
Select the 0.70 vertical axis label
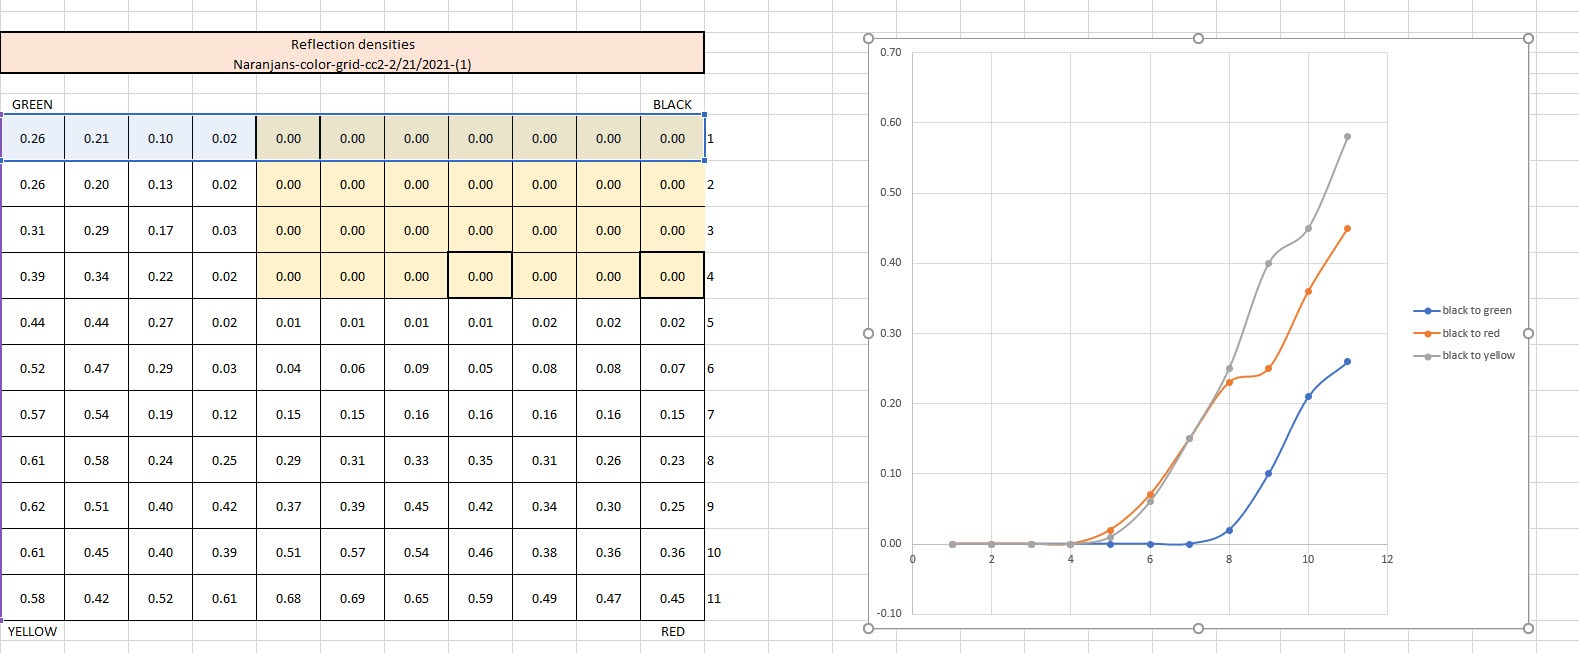click(x=890, y=52)
